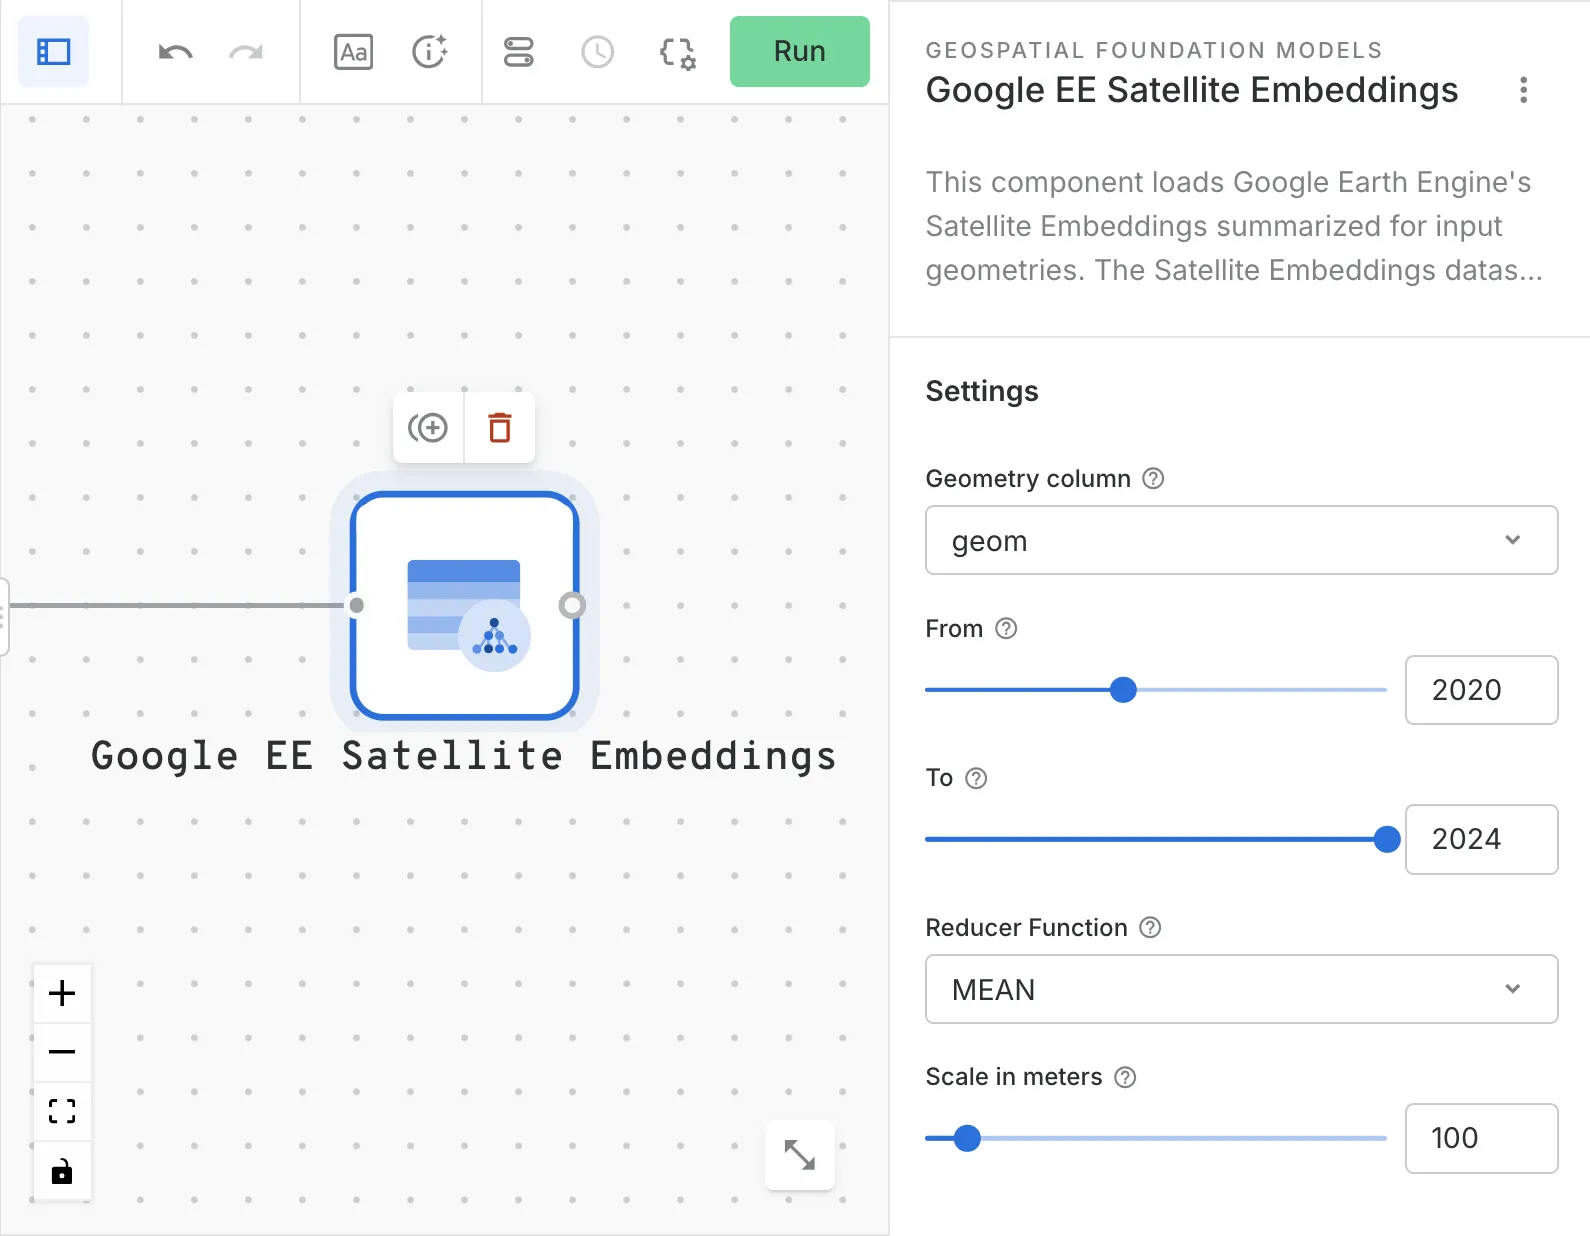
Task: Open the Reducer Function dropdown
Action: pos(1241,989)
